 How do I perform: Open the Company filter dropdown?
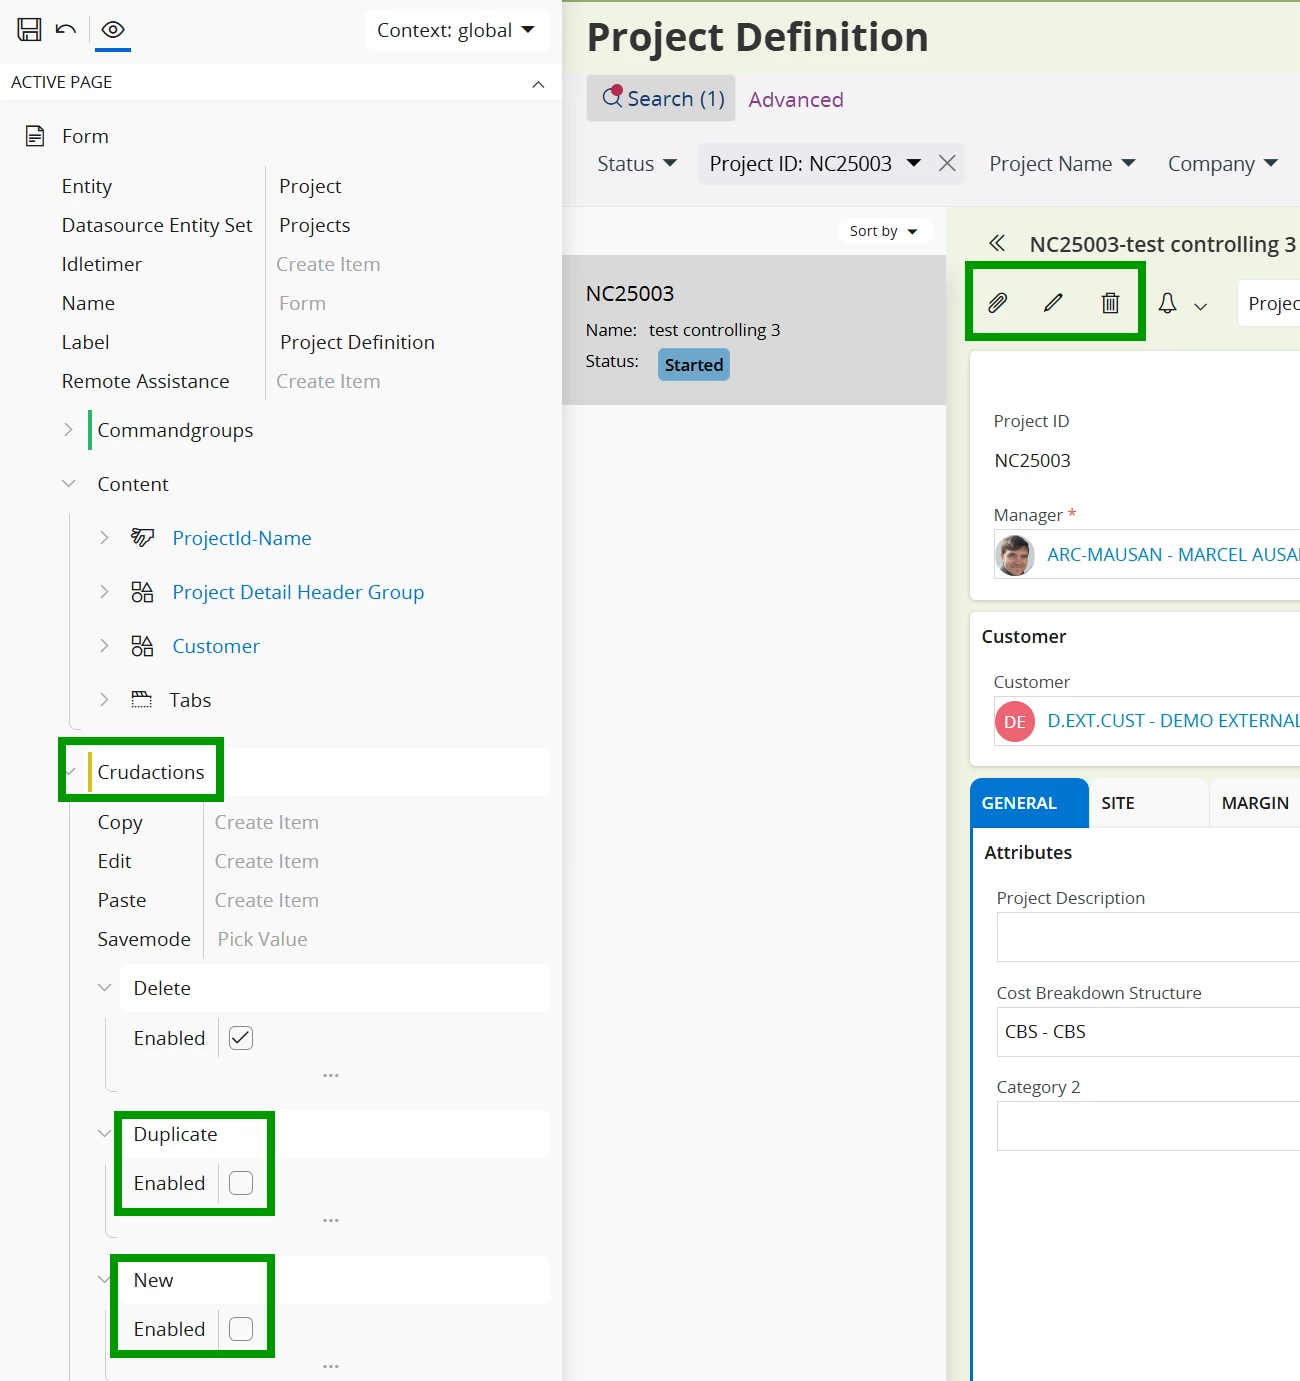pos(1223,164)
